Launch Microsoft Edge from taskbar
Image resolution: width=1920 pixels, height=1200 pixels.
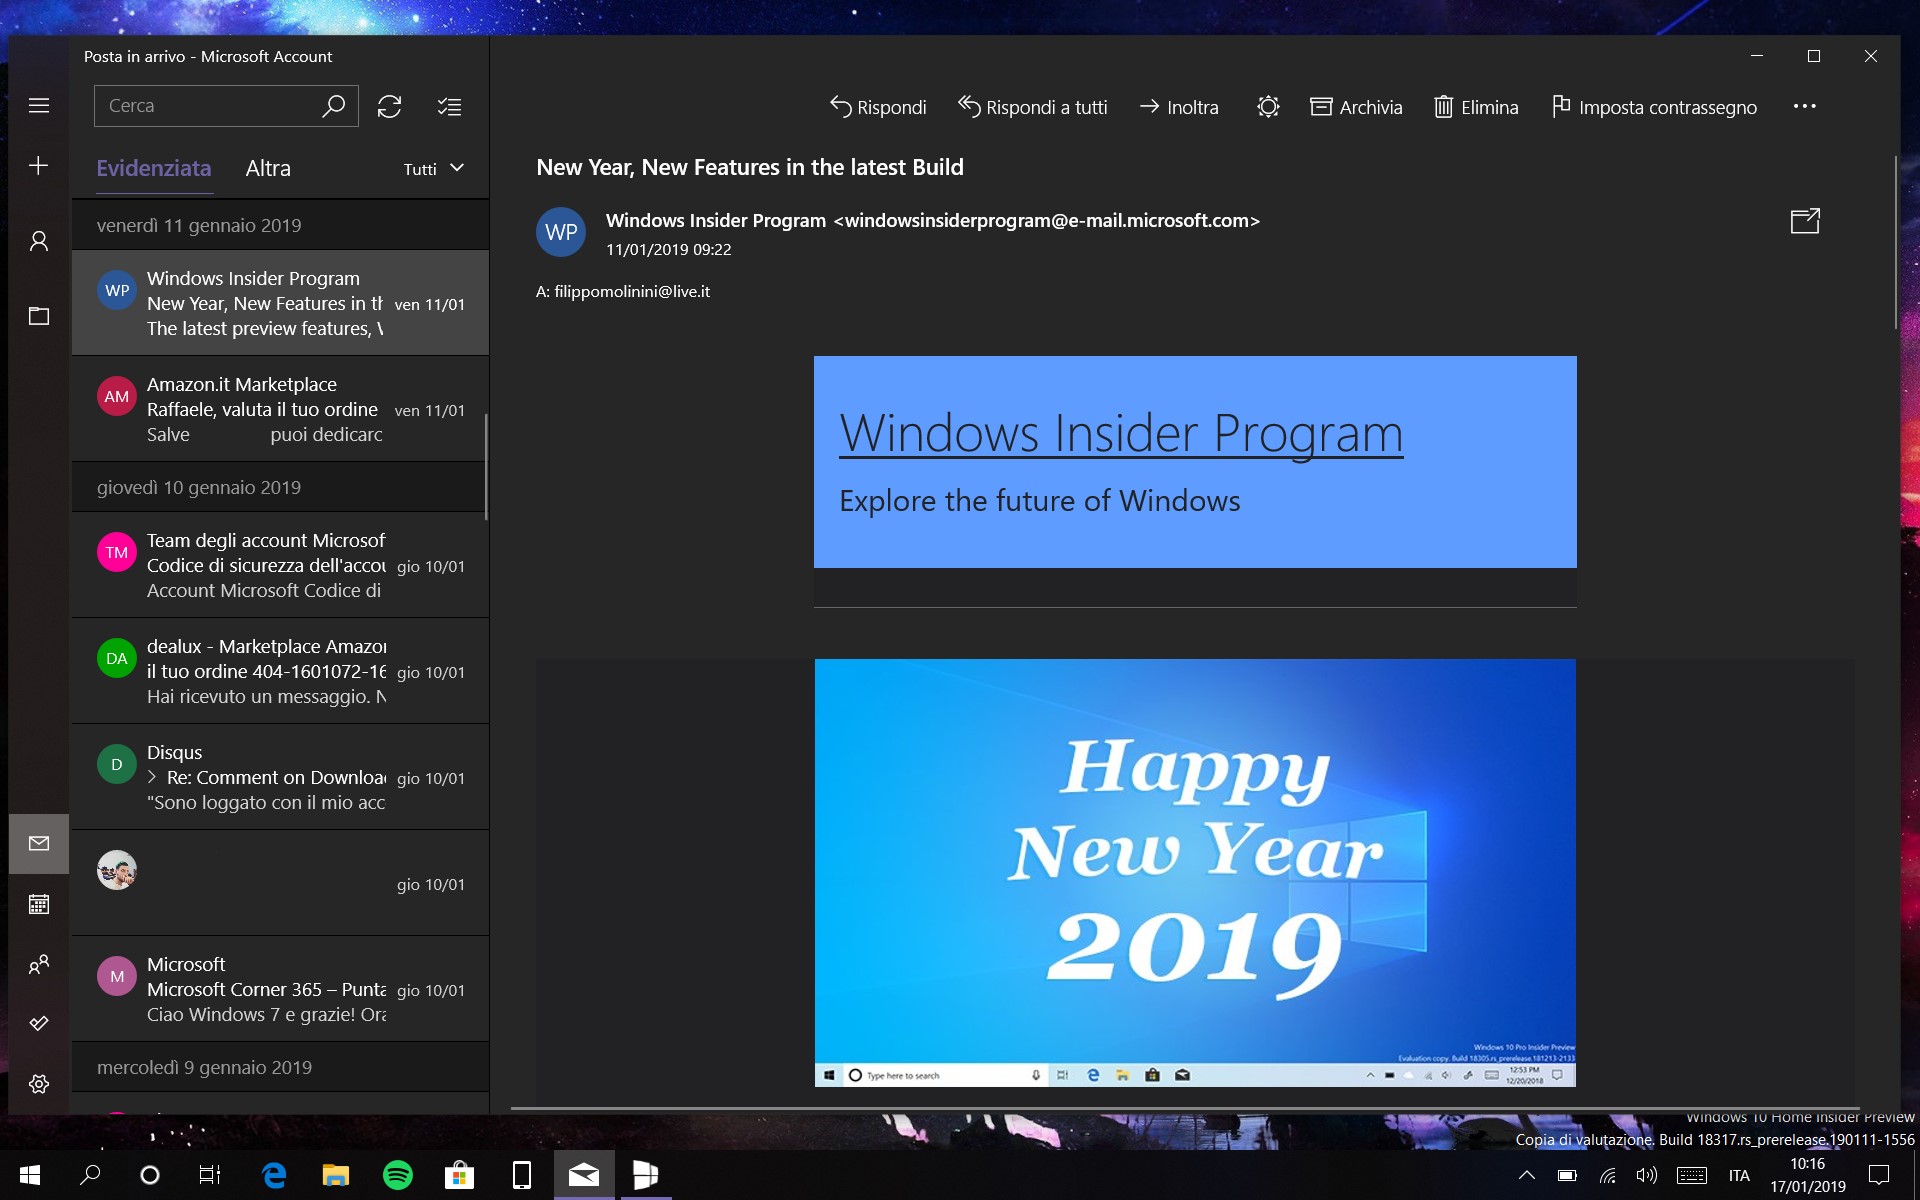(x=274, y=1175)
